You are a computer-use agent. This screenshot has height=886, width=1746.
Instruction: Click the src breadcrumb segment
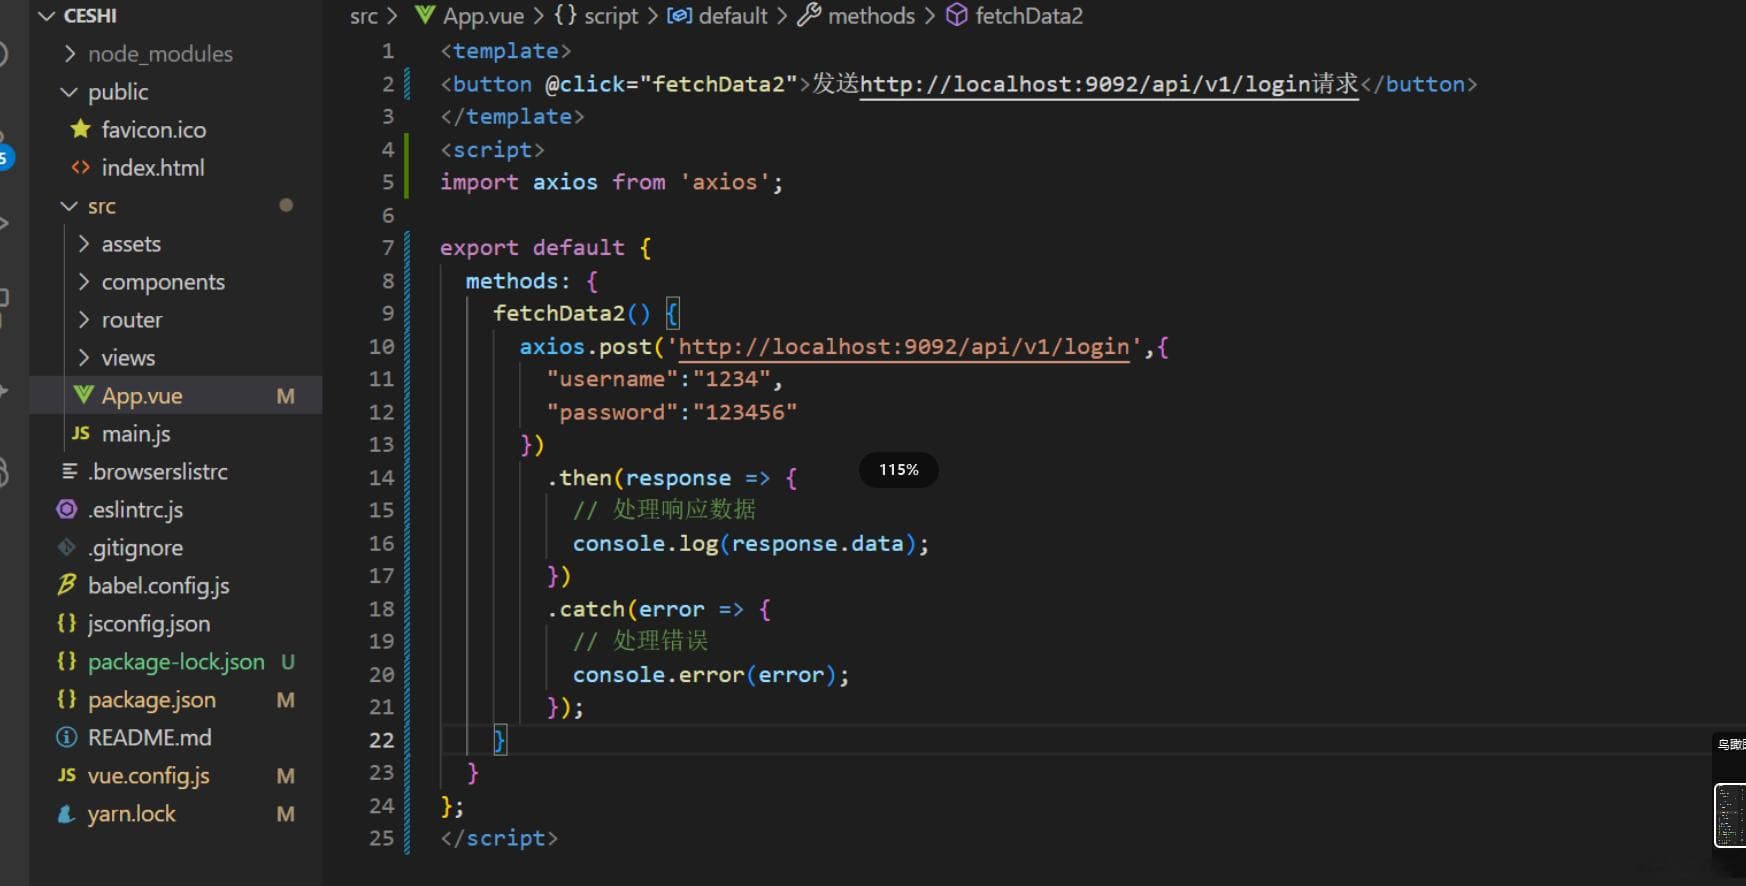364,16
